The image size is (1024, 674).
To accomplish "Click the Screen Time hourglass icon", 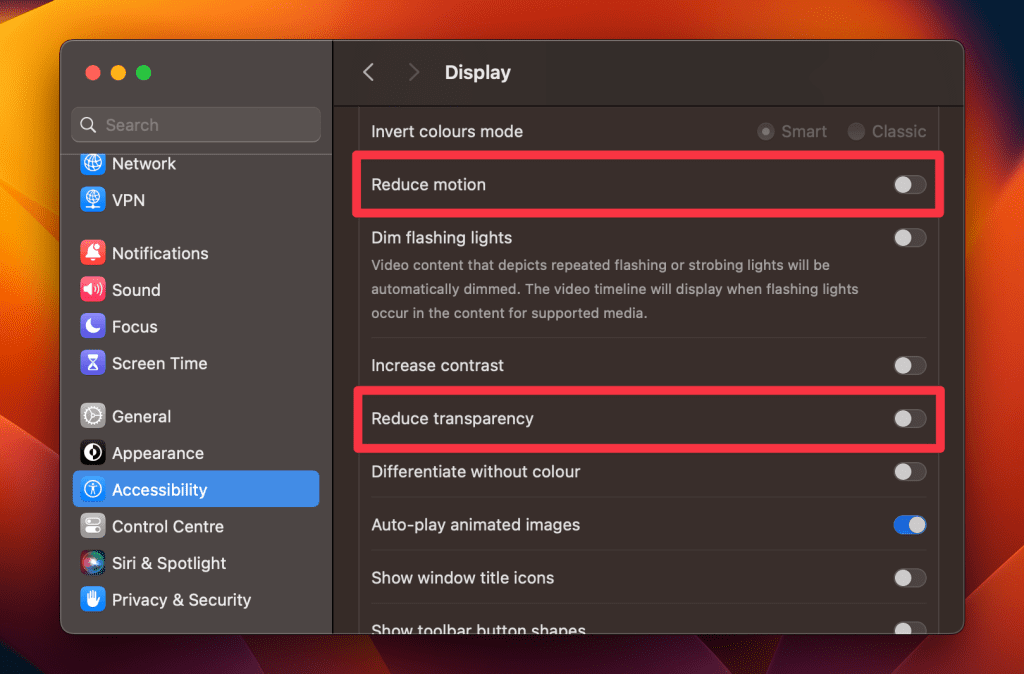I will [x=93, y=363].
